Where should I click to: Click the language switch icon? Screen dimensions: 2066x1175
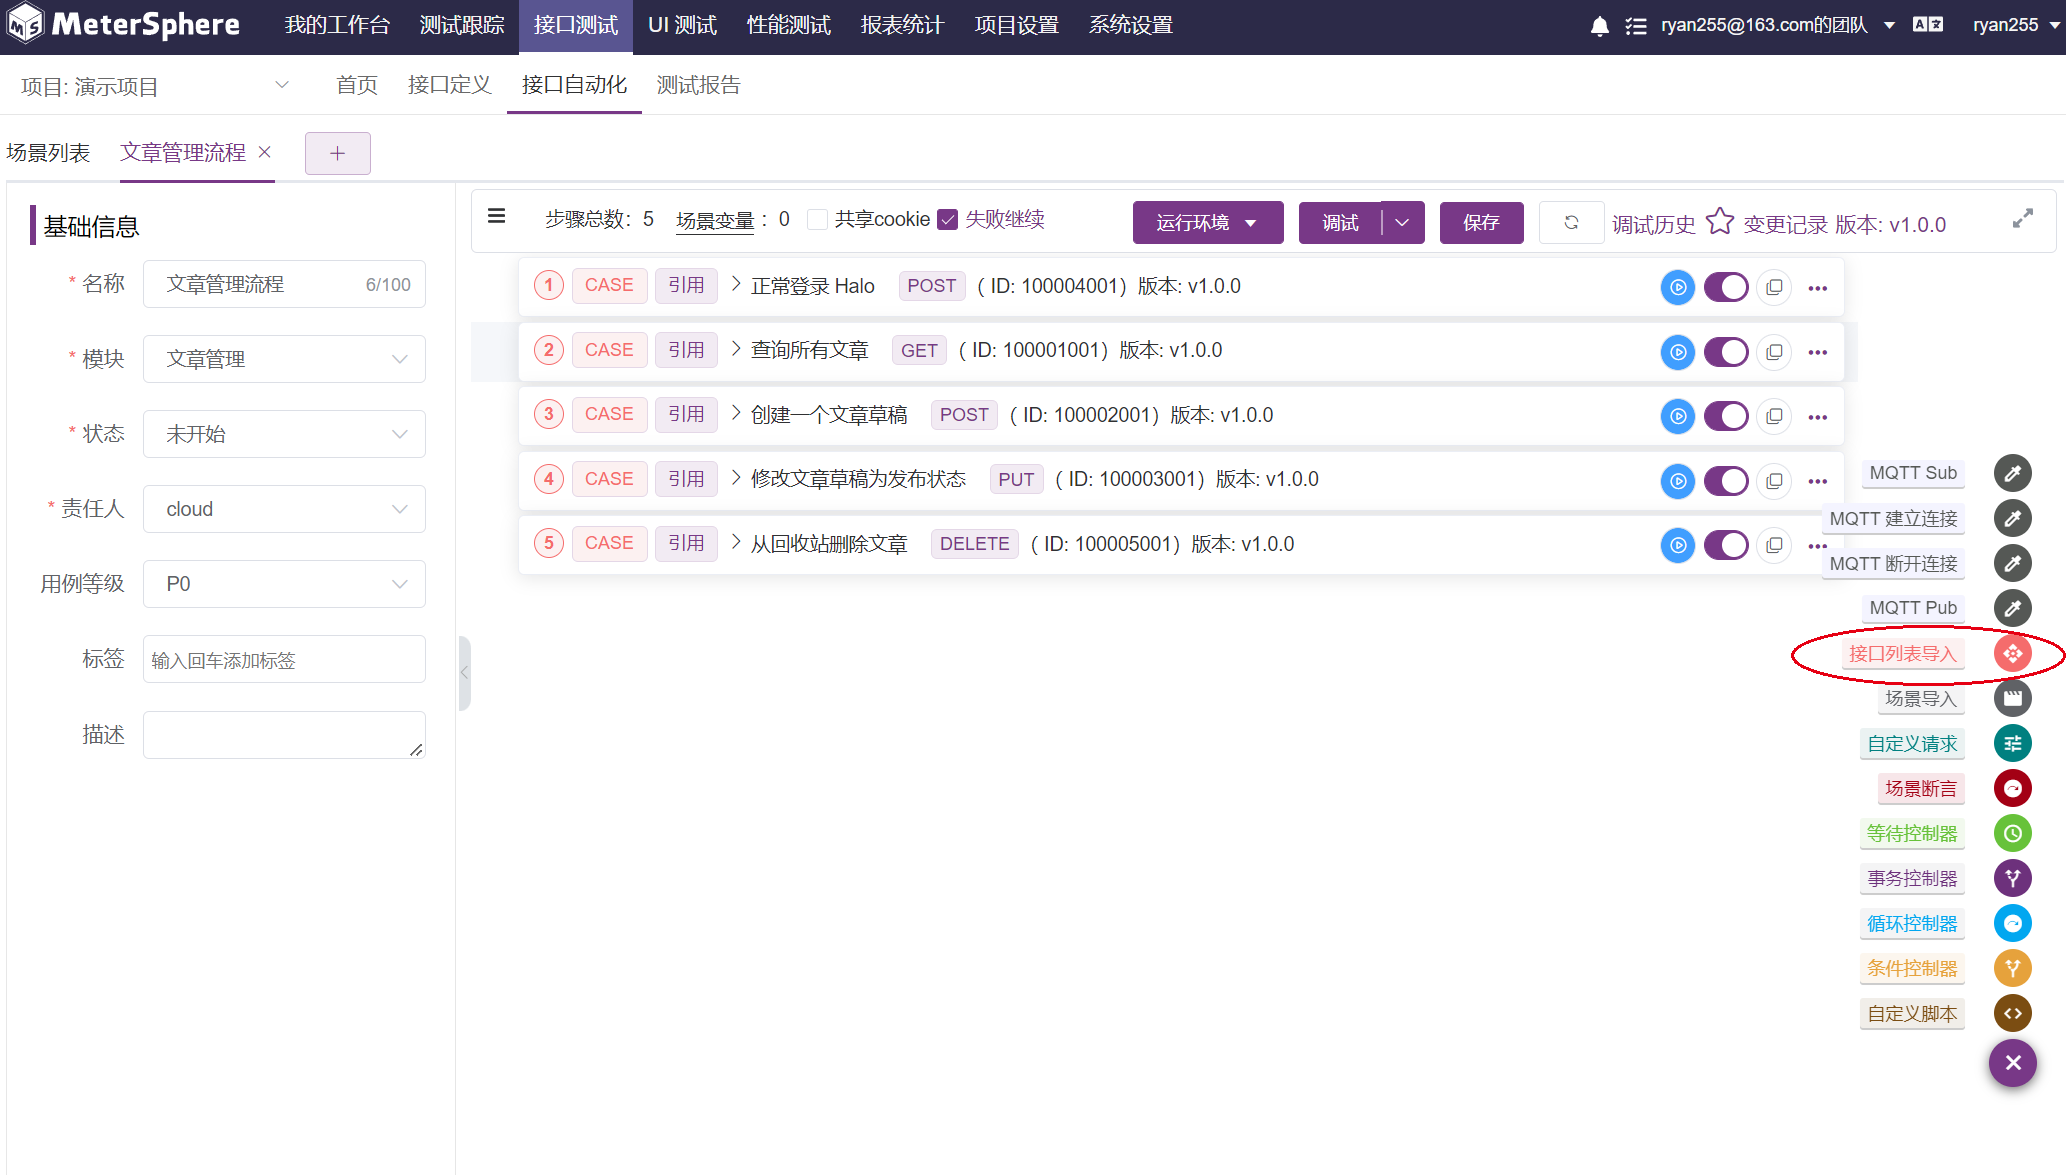pos(1927,25)
